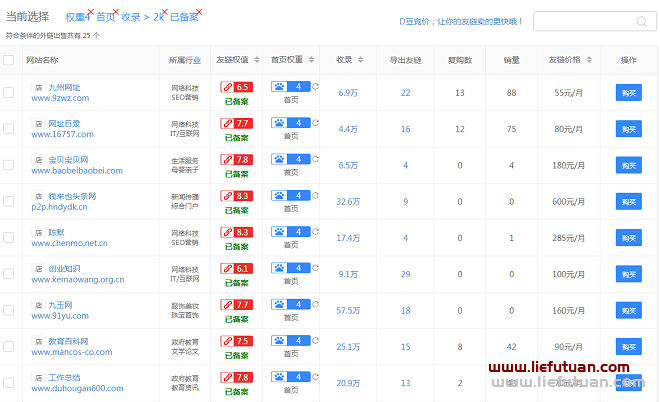Buy the 钱来也头条网 link at 600元/月
Image resolution: width=660 pixels, height=402 pixels.
tap(629, 202)
